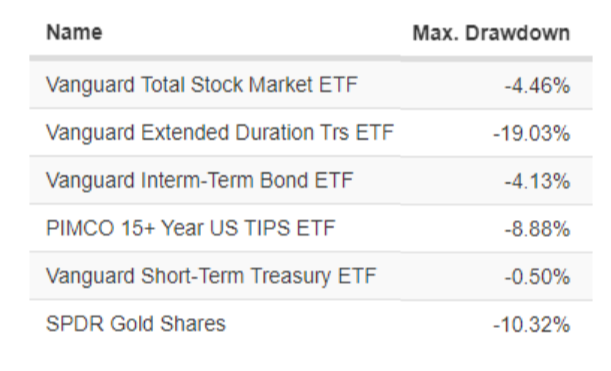Highlight the row with the largest drawdown, -19.03%
This screenshot has height=371, width=611.
coord(311,132)
